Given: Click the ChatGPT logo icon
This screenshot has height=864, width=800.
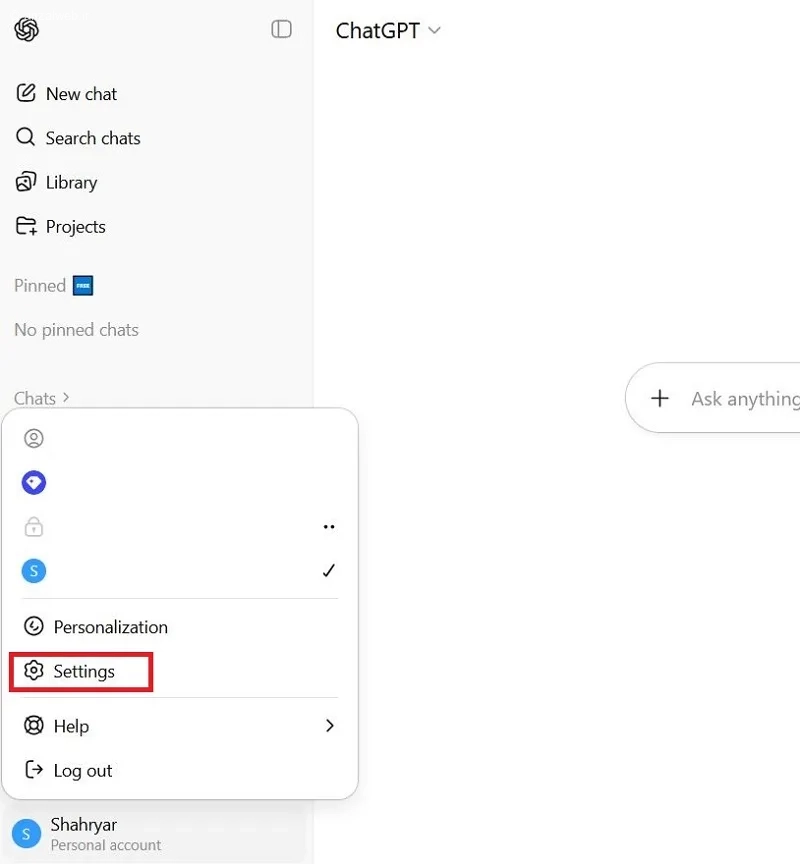Looking at the screenshot, I should point(27,30).
